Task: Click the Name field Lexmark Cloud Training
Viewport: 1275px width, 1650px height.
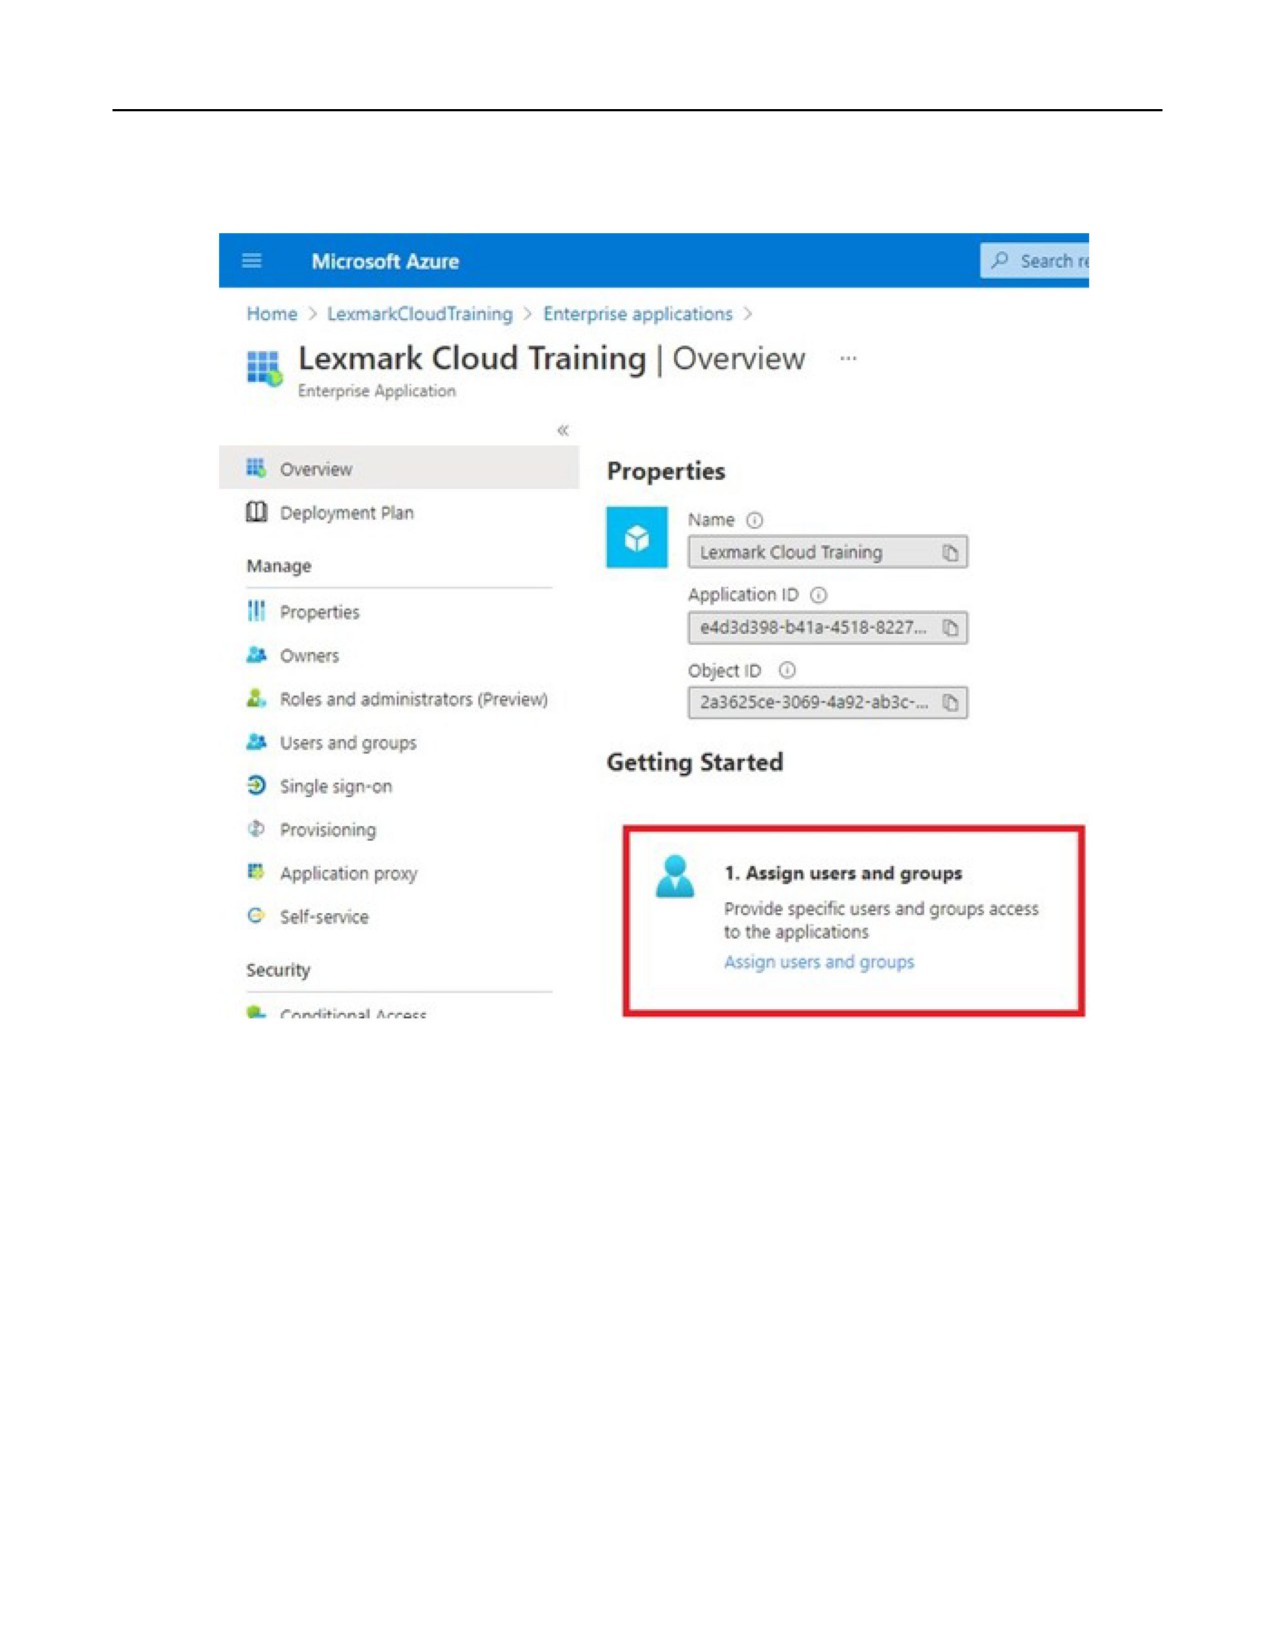Action: [827, 552]
